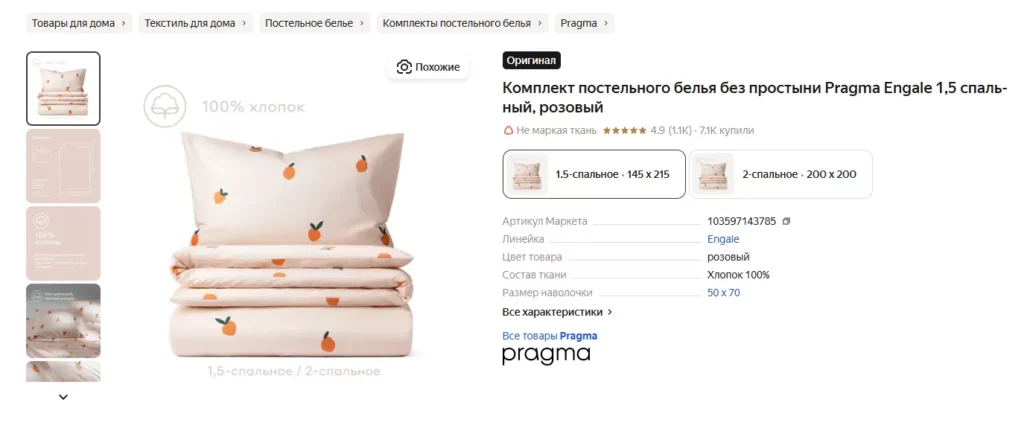This screenshot has height=437, width=1024.
Task: Click the cotton icon on main image
Action: 163,106
